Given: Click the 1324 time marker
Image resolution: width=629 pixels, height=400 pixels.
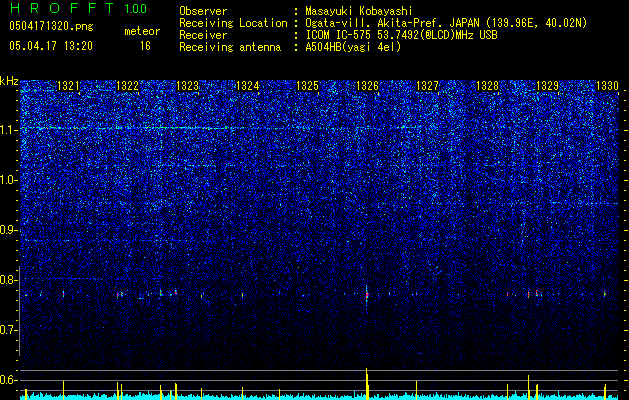Looking at the screenshot, I should pyautogui.click(x=248, y=86).
